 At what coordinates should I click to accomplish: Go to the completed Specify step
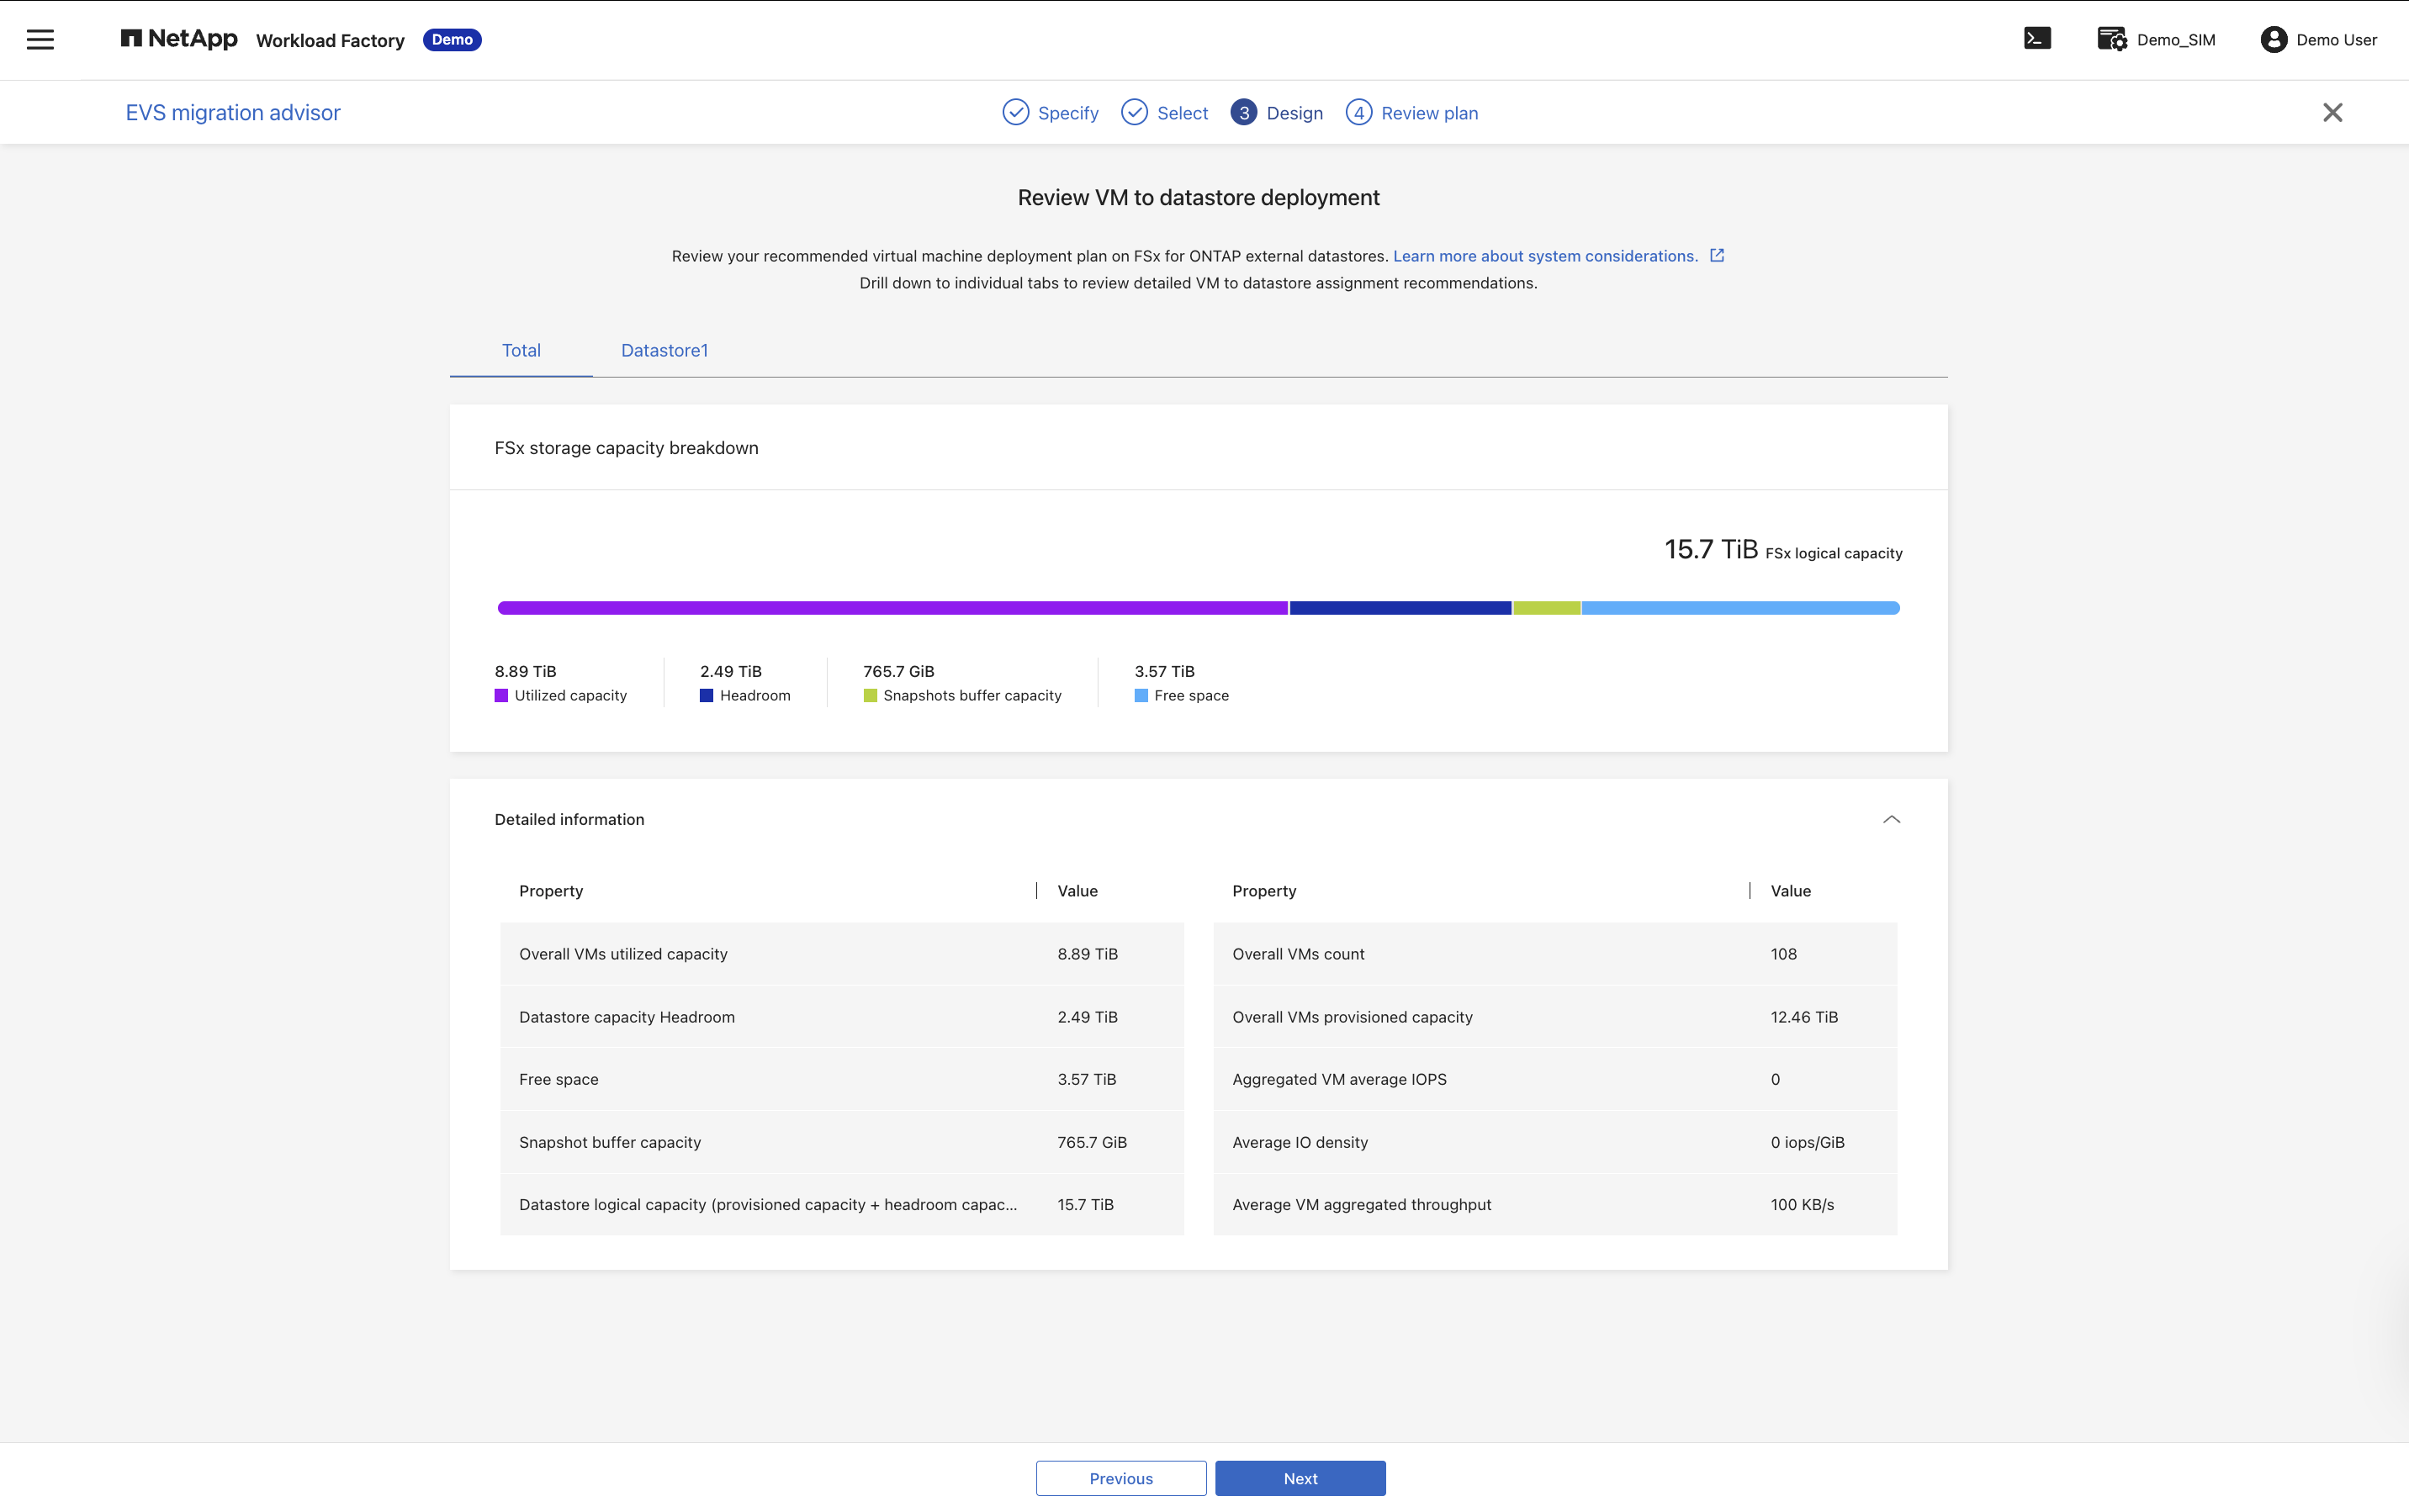pyautogui.click(x=1050, y=113)
